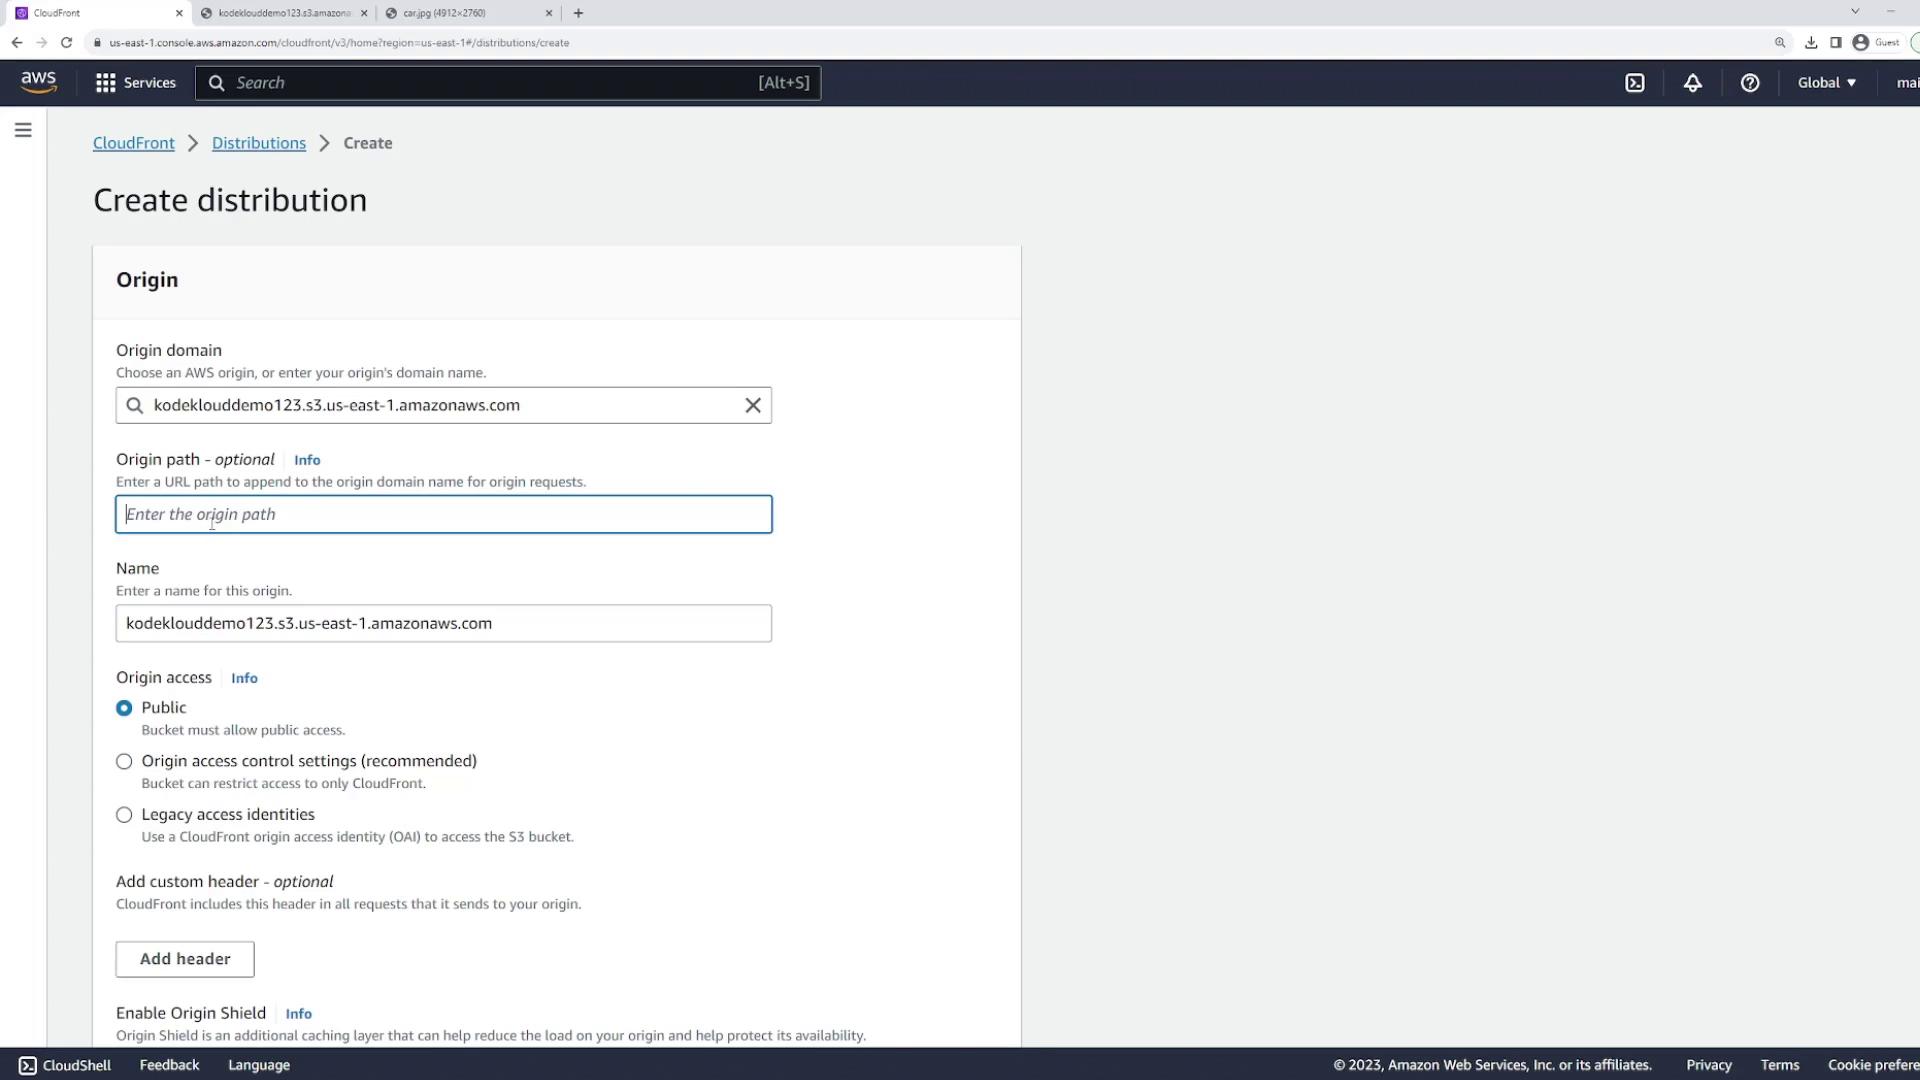Select Origin access control settings option
1920x1080 pixels.
pos(124,762)
